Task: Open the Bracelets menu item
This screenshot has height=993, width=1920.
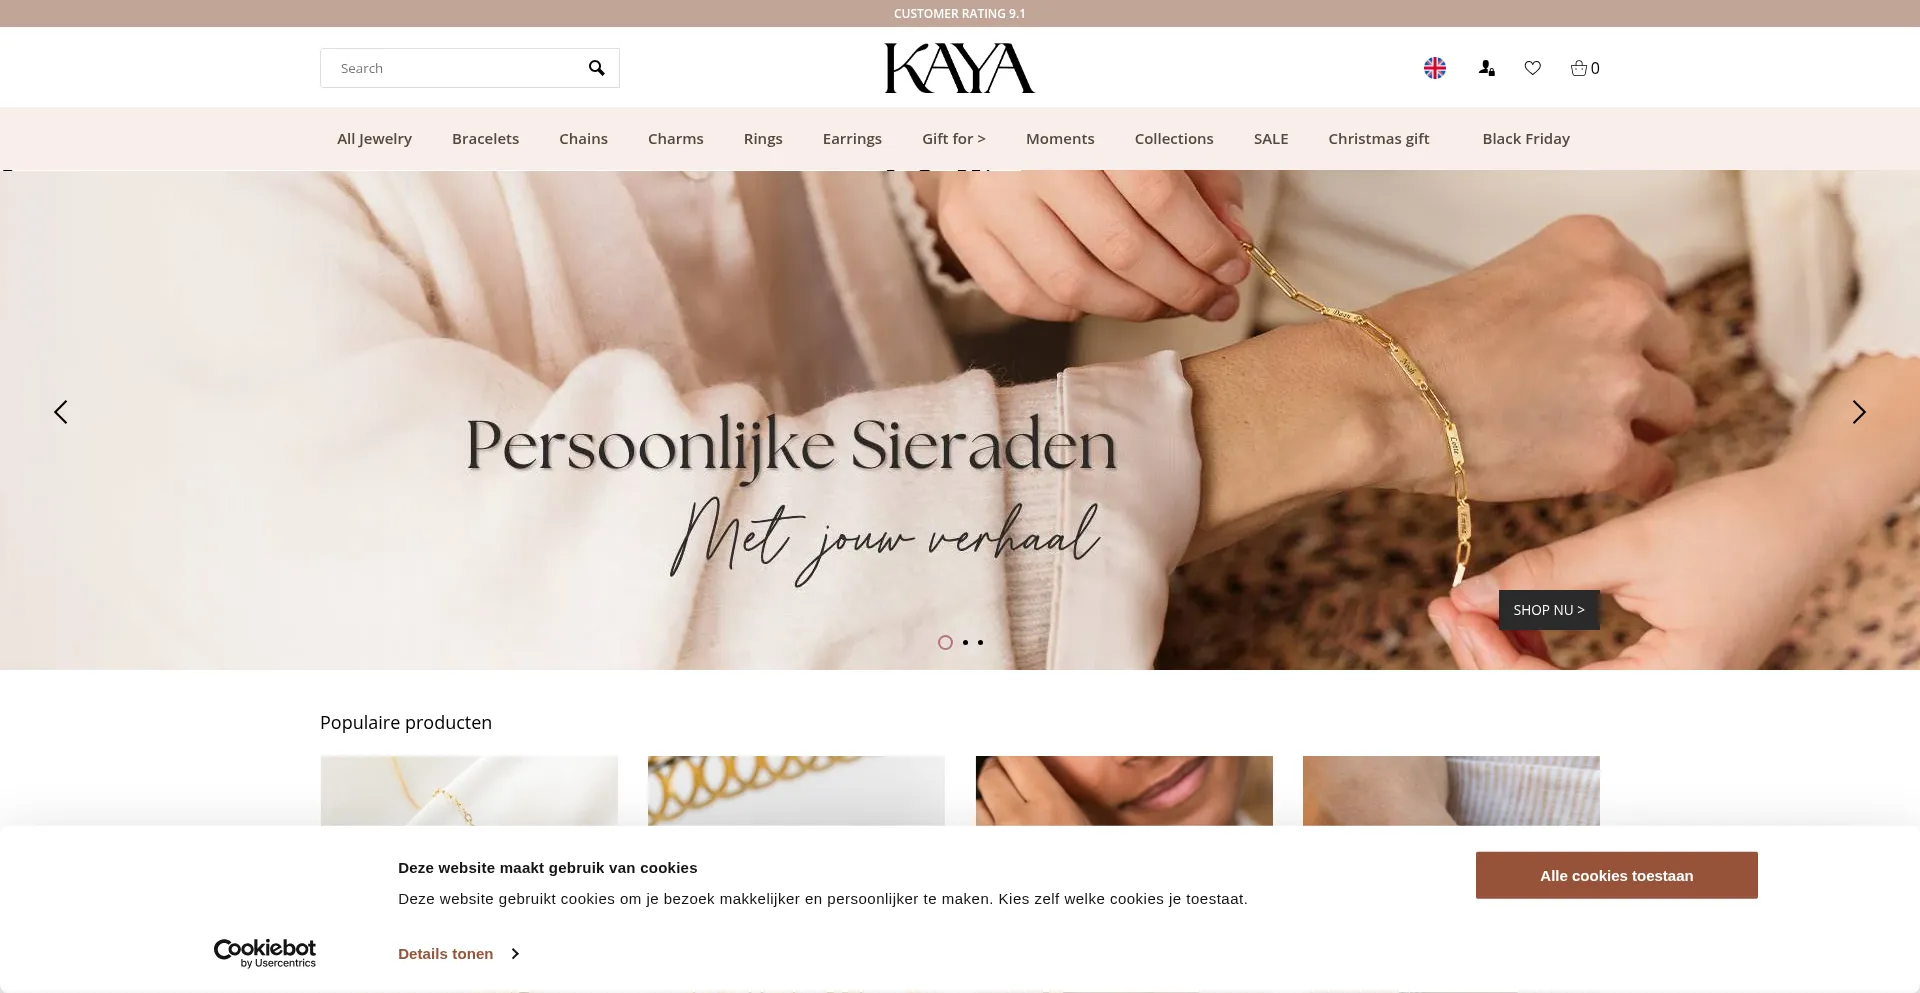Action: point(485,139)
